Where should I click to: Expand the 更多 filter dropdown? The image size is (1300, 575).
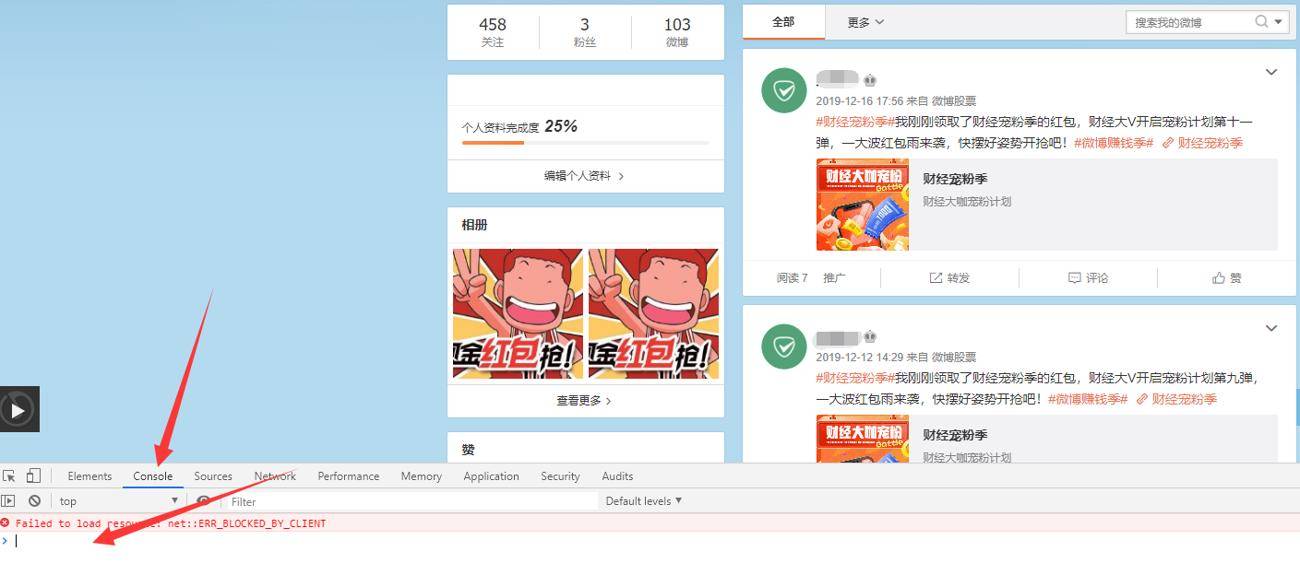pos(865,22)
